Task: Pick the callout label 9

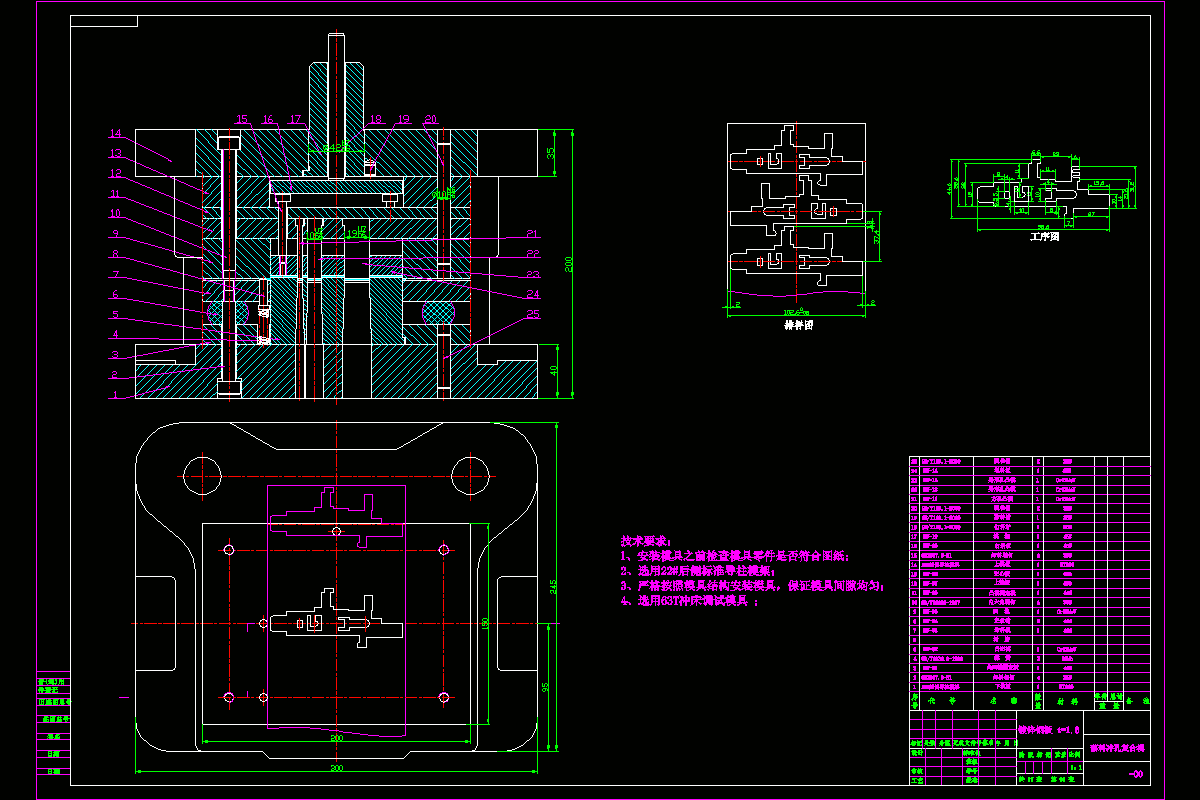Action: [115, 234]
